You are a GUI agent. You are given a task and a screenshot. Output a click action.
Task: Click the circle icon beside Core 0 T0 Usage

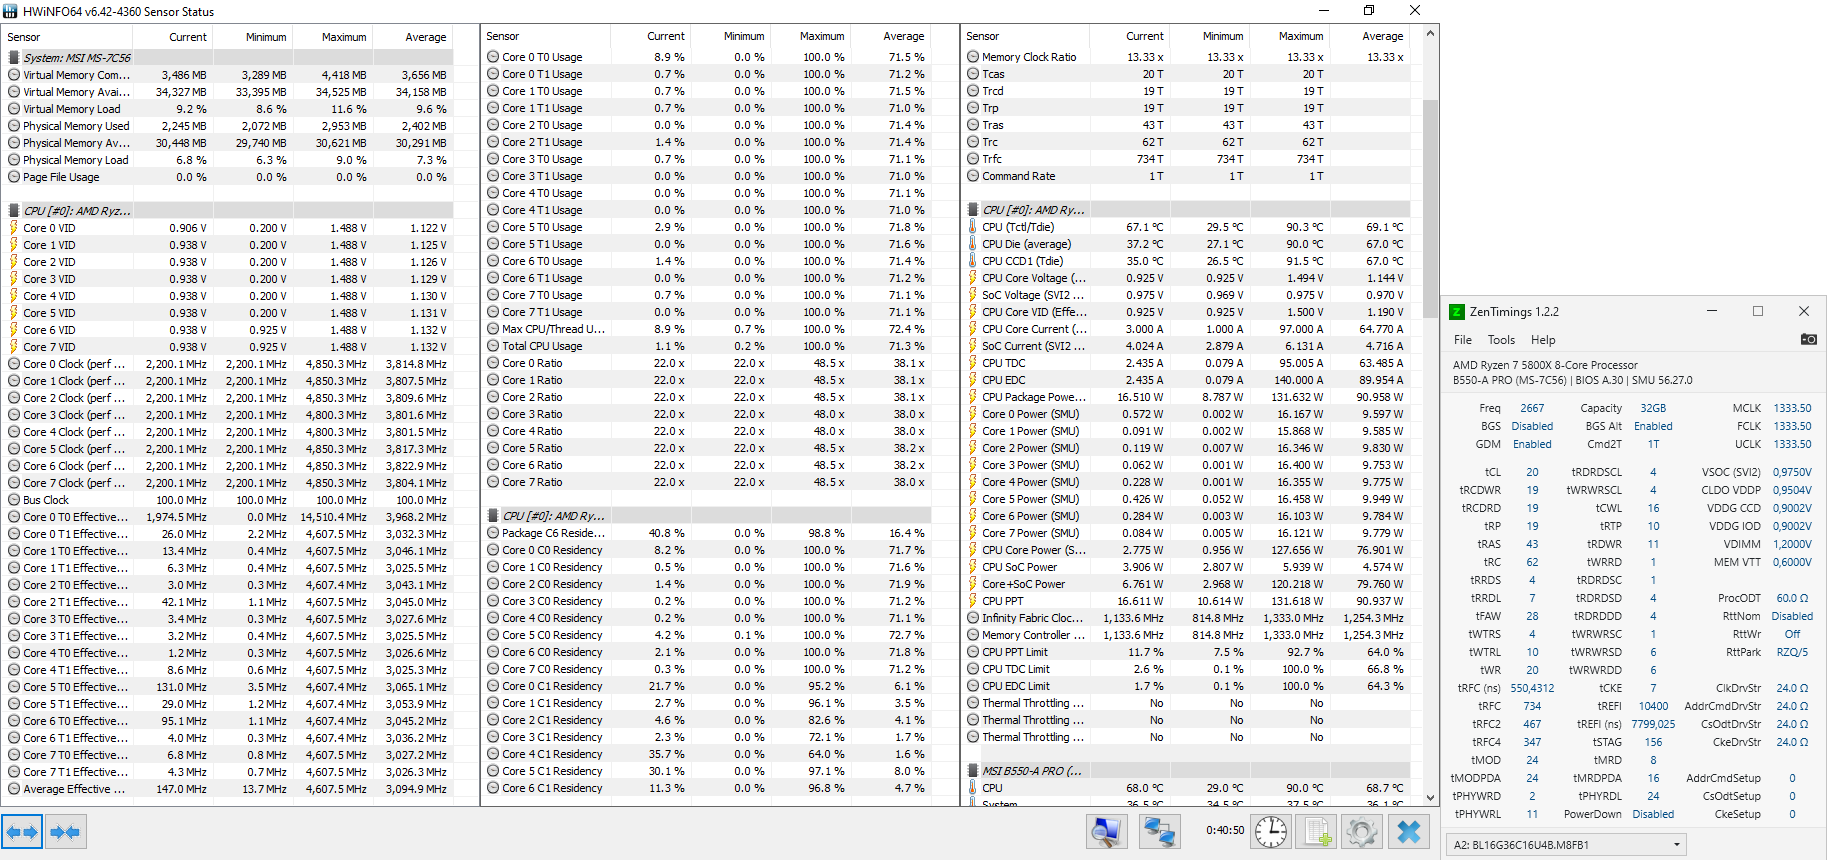493,57
